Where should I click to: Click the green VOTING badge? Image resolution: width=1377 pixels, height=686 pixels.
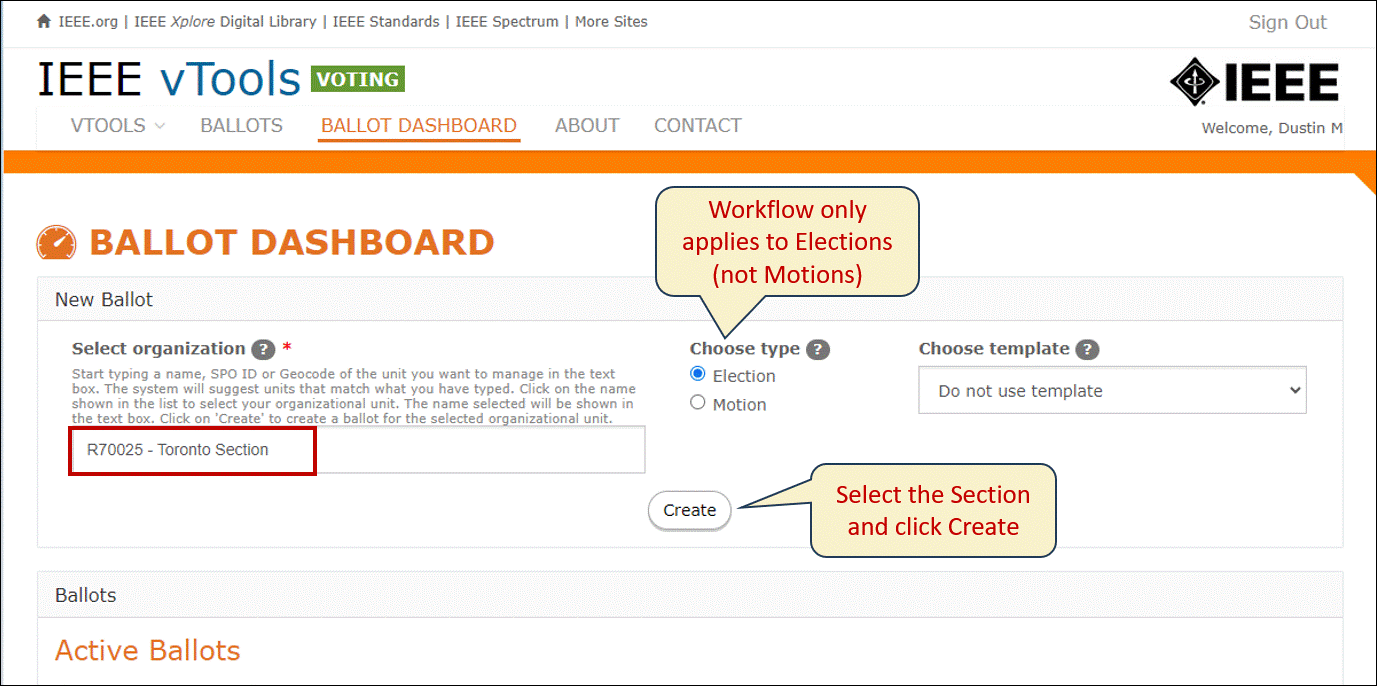tap(358, 79)
